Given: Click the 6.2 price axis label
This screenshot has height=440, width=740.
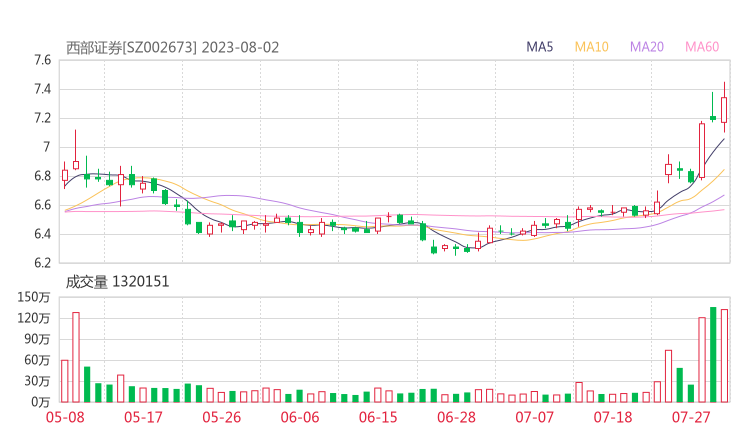Looking at the screenshot, I should click(x=42, y=263).
